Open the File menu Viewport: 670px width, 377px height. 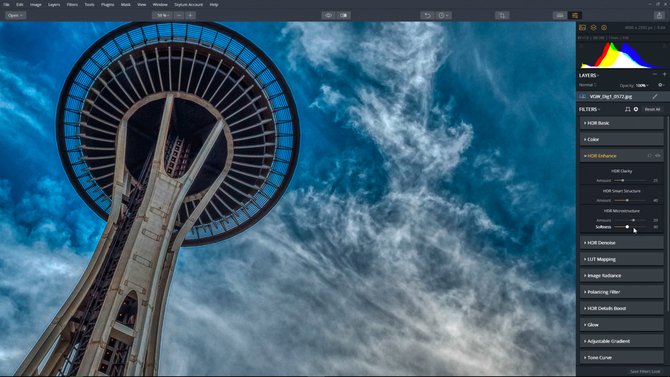(6, 5)
